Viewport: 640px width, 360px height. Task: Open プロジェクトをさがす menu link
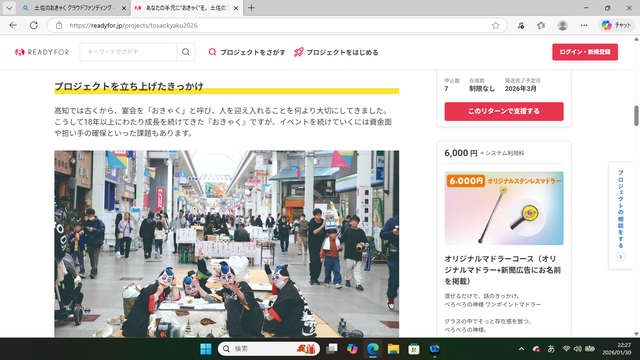pyautogui.click(x=247, y=52)
